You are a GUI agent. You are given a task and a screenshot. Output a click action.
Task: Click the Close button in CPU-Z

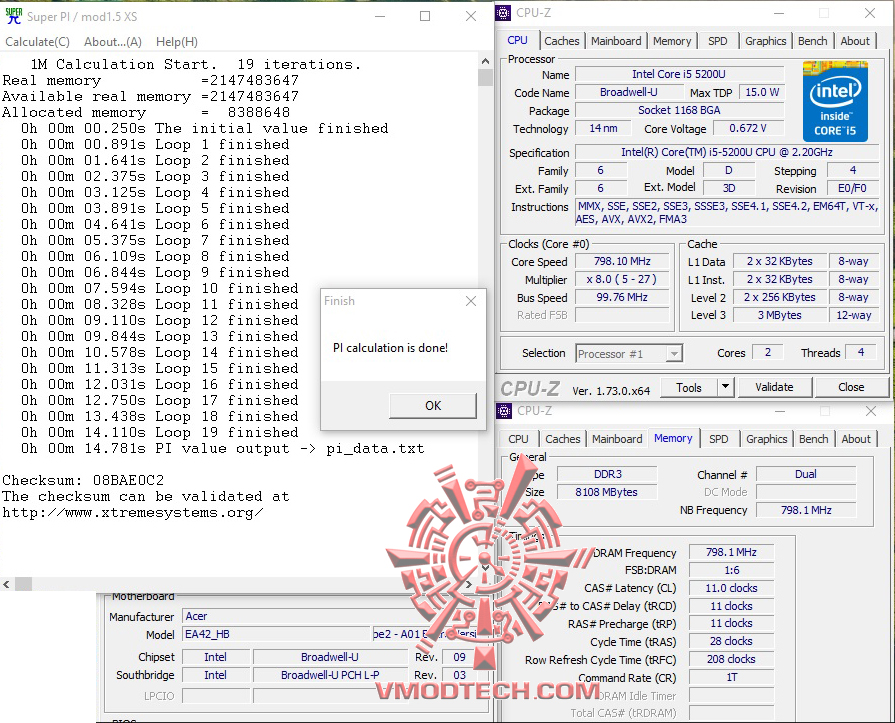click(850, 387)
